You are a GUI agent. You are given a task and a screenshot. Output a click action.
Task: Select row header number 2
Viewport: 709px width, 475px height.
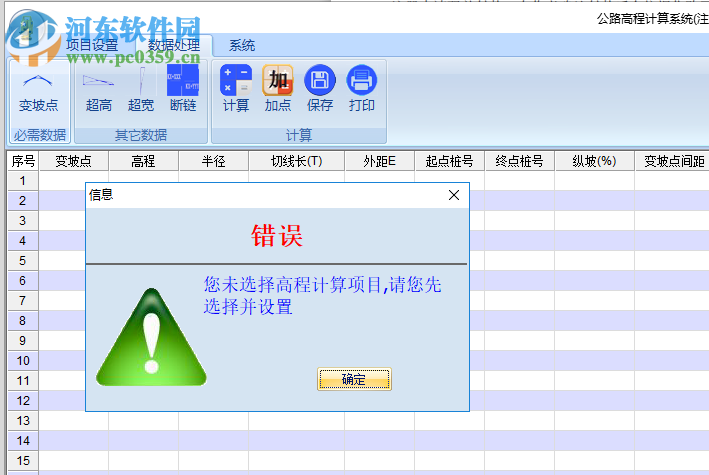click(x=23, y=200)
